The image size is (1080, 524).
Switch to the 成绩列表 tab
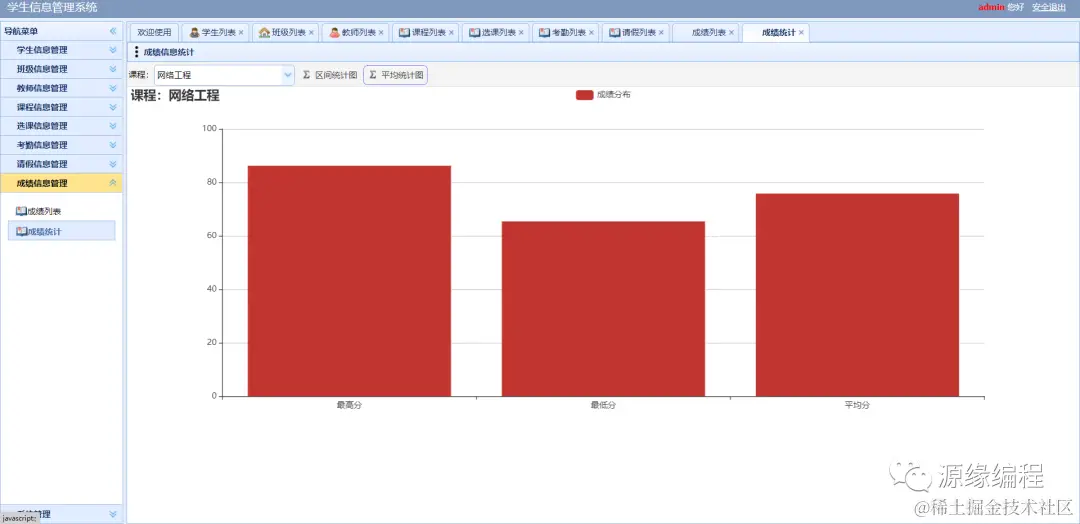(x=705, y=32)
